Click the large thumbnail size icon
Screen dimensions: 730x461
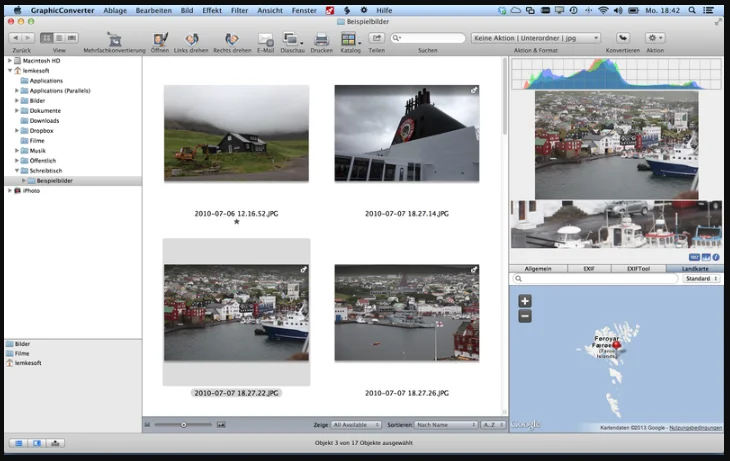[x=221, y=425]
